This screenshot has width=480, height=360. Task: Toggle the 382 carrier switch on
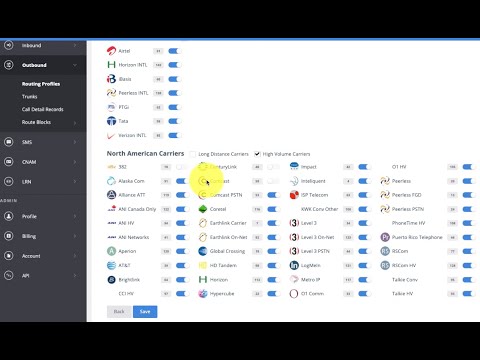coord(182,167)
